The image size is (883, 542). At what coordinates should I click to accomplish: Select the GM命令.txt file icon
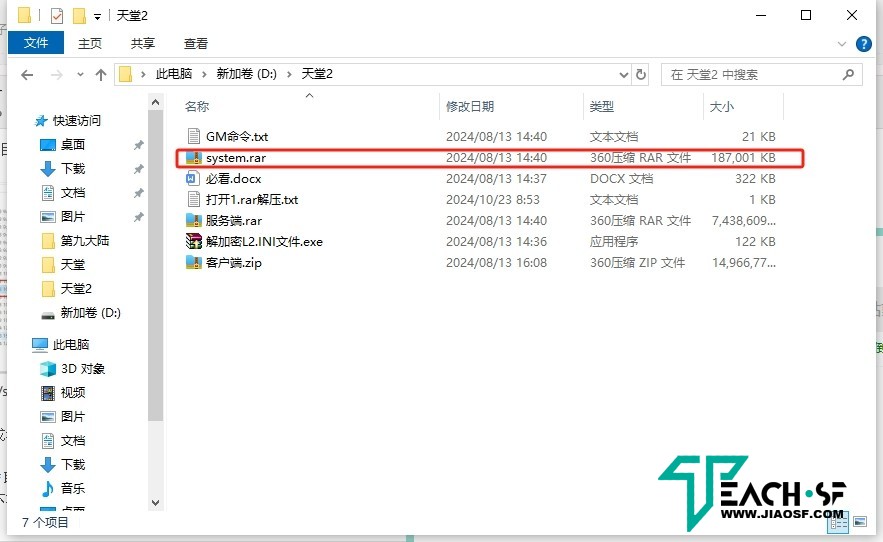194,136
